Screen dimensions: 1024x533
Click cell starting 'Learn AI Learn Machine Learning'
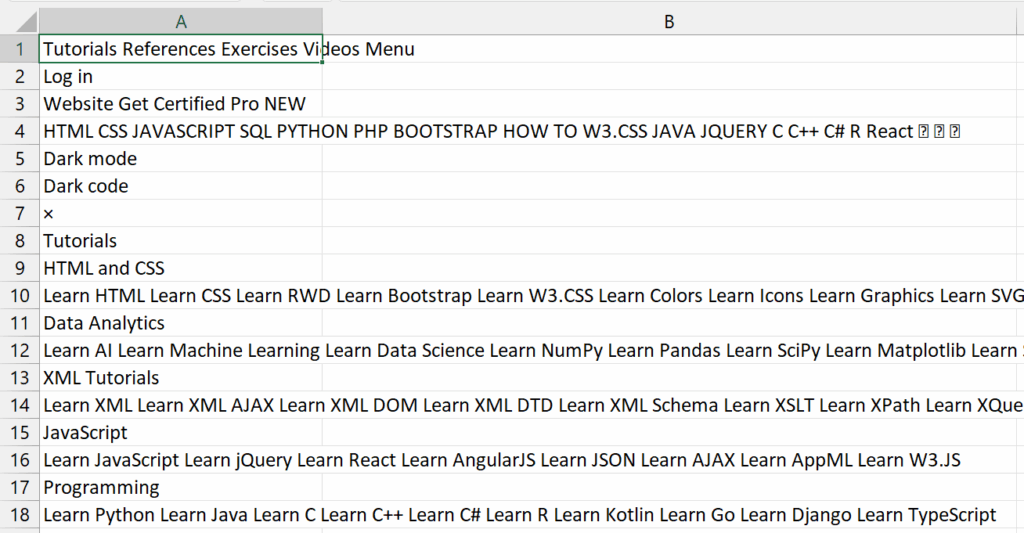pyautogui.click(x=181, y=351)
